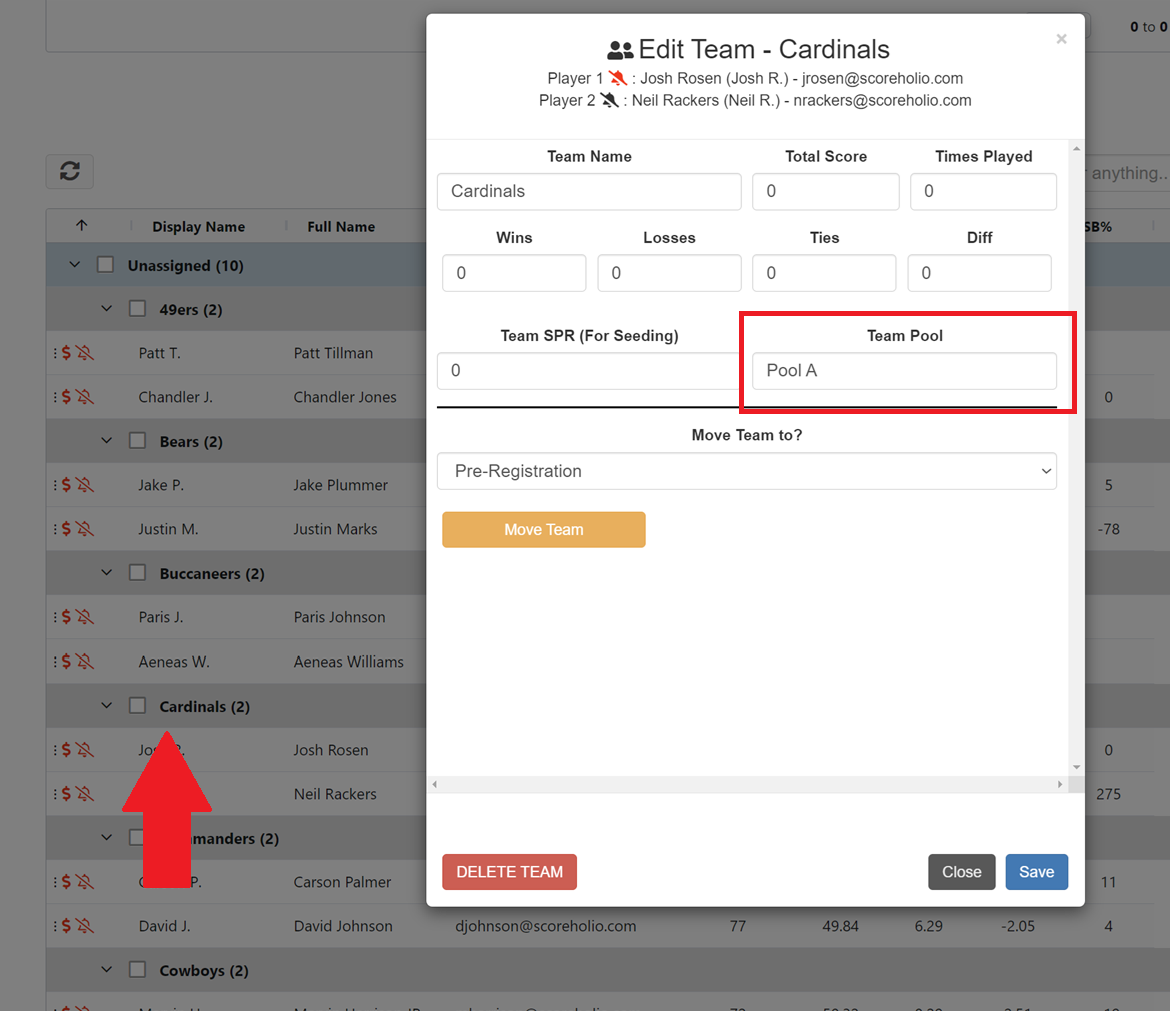Open the Move Team to dropdown

click(x=746, y=471)
